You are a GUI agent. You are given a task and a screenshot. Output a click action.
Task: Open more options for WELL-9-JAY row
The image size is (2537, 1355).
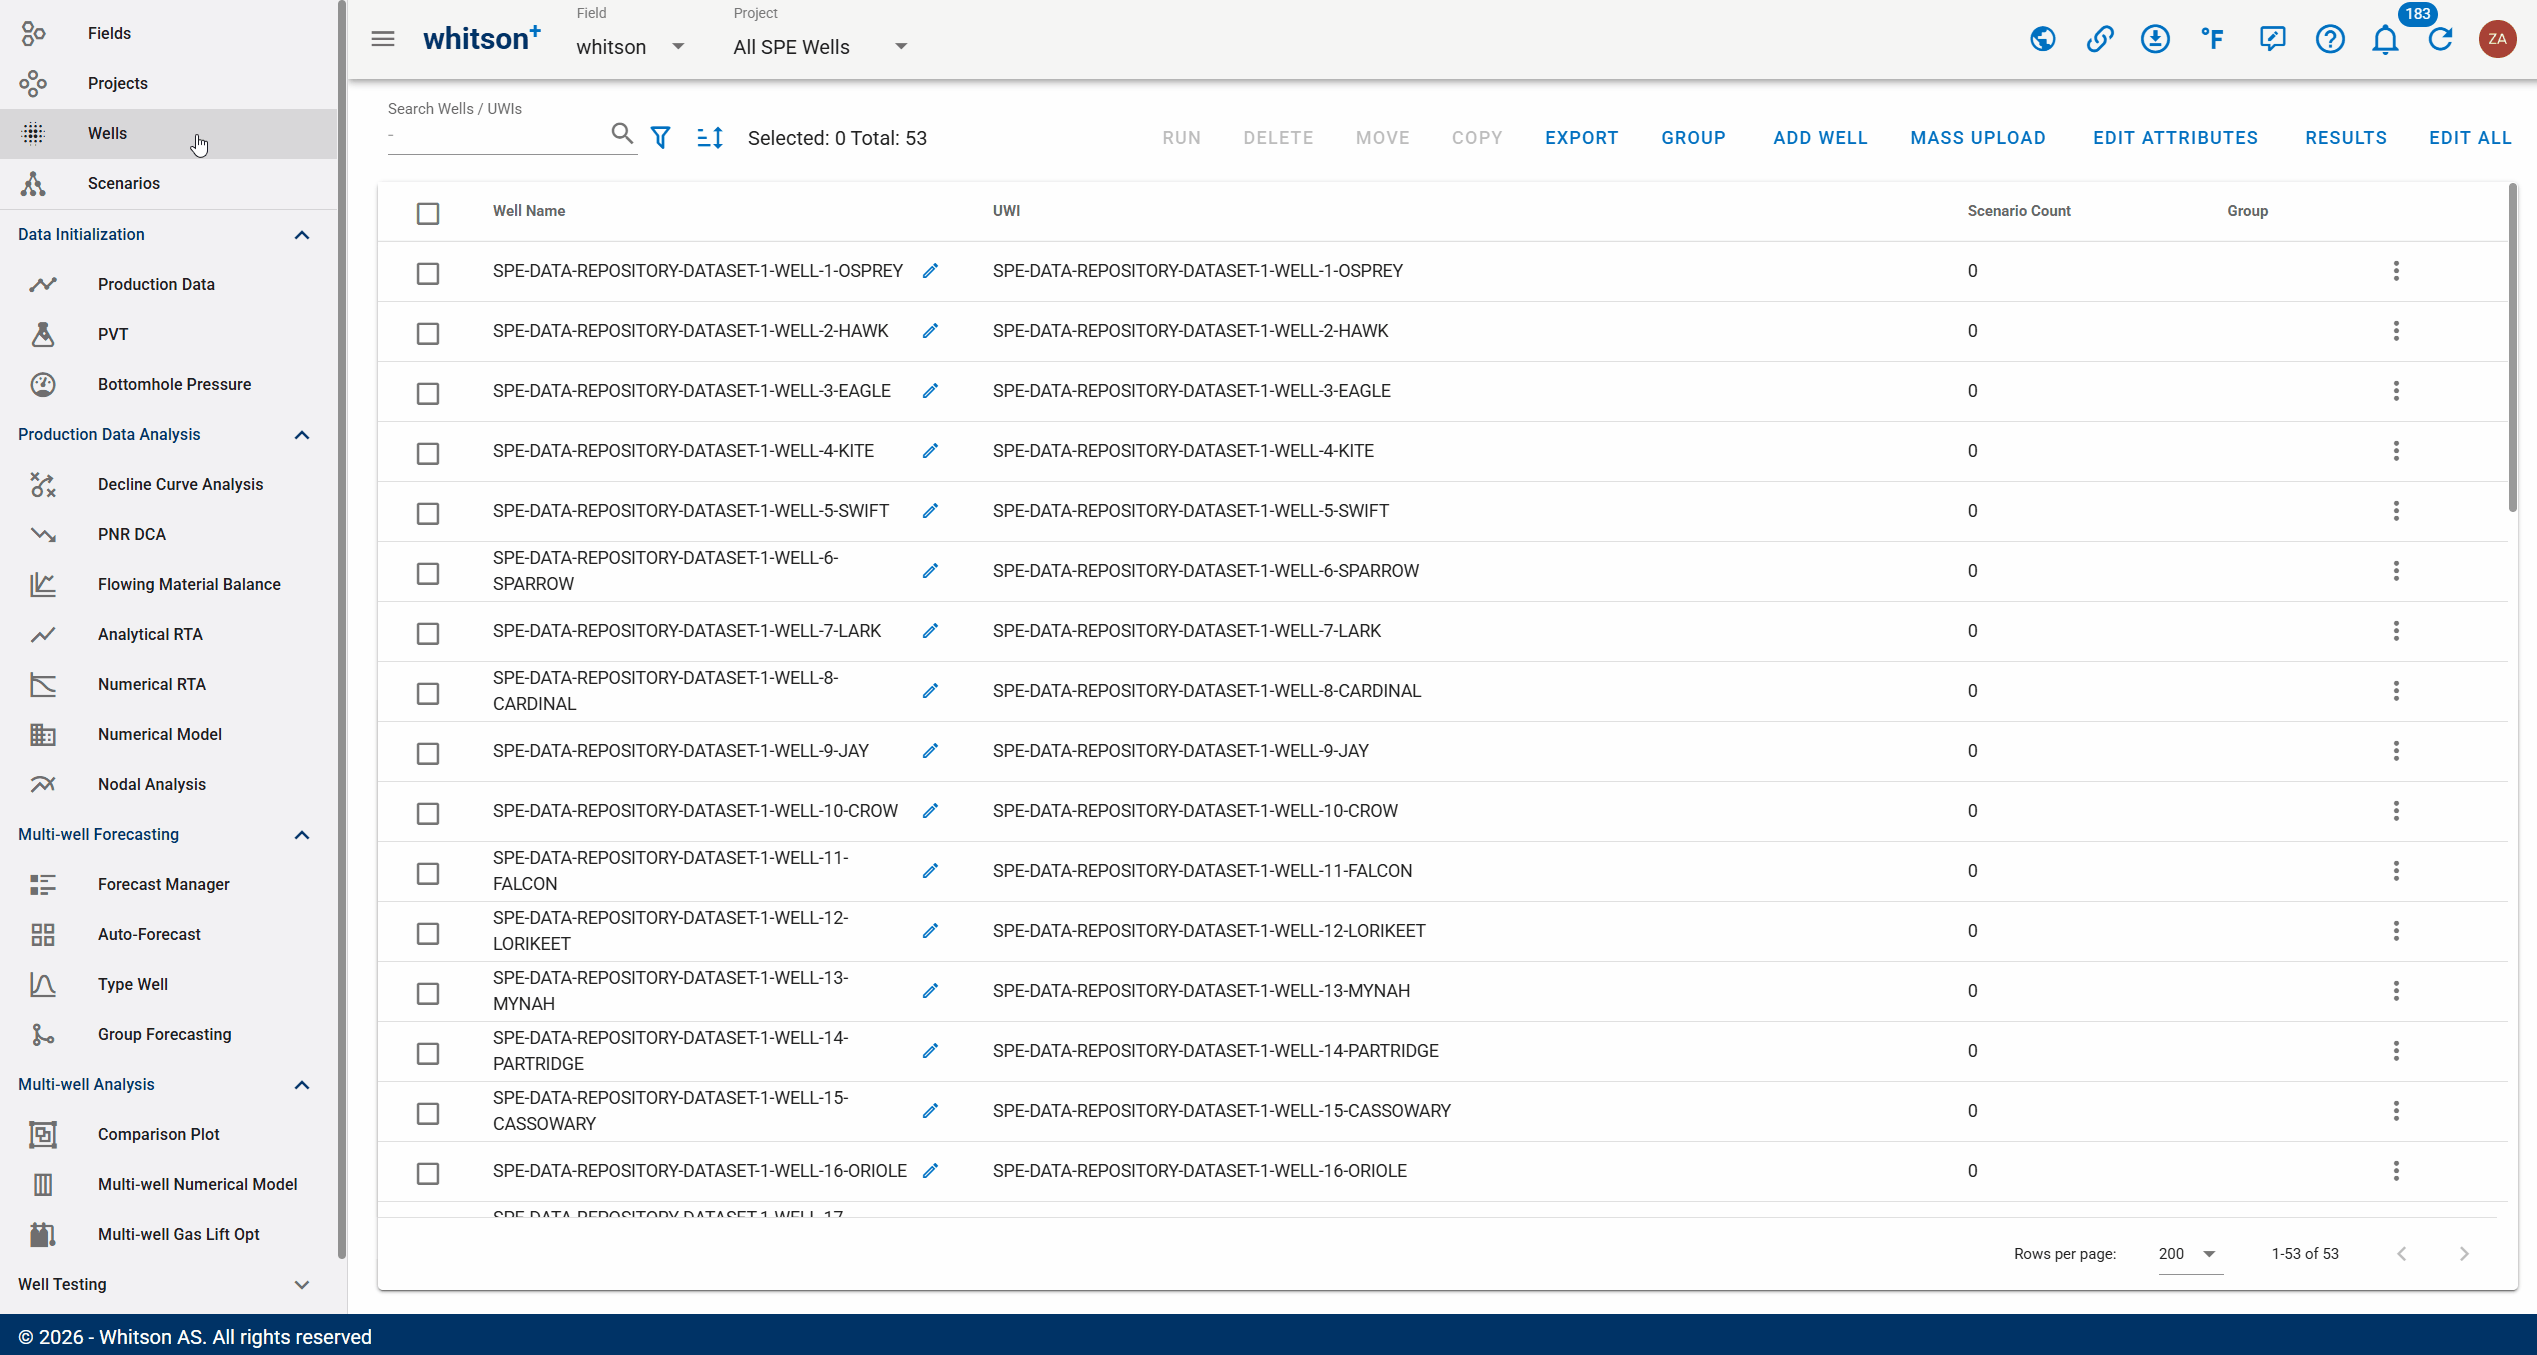click(2396, 751)
